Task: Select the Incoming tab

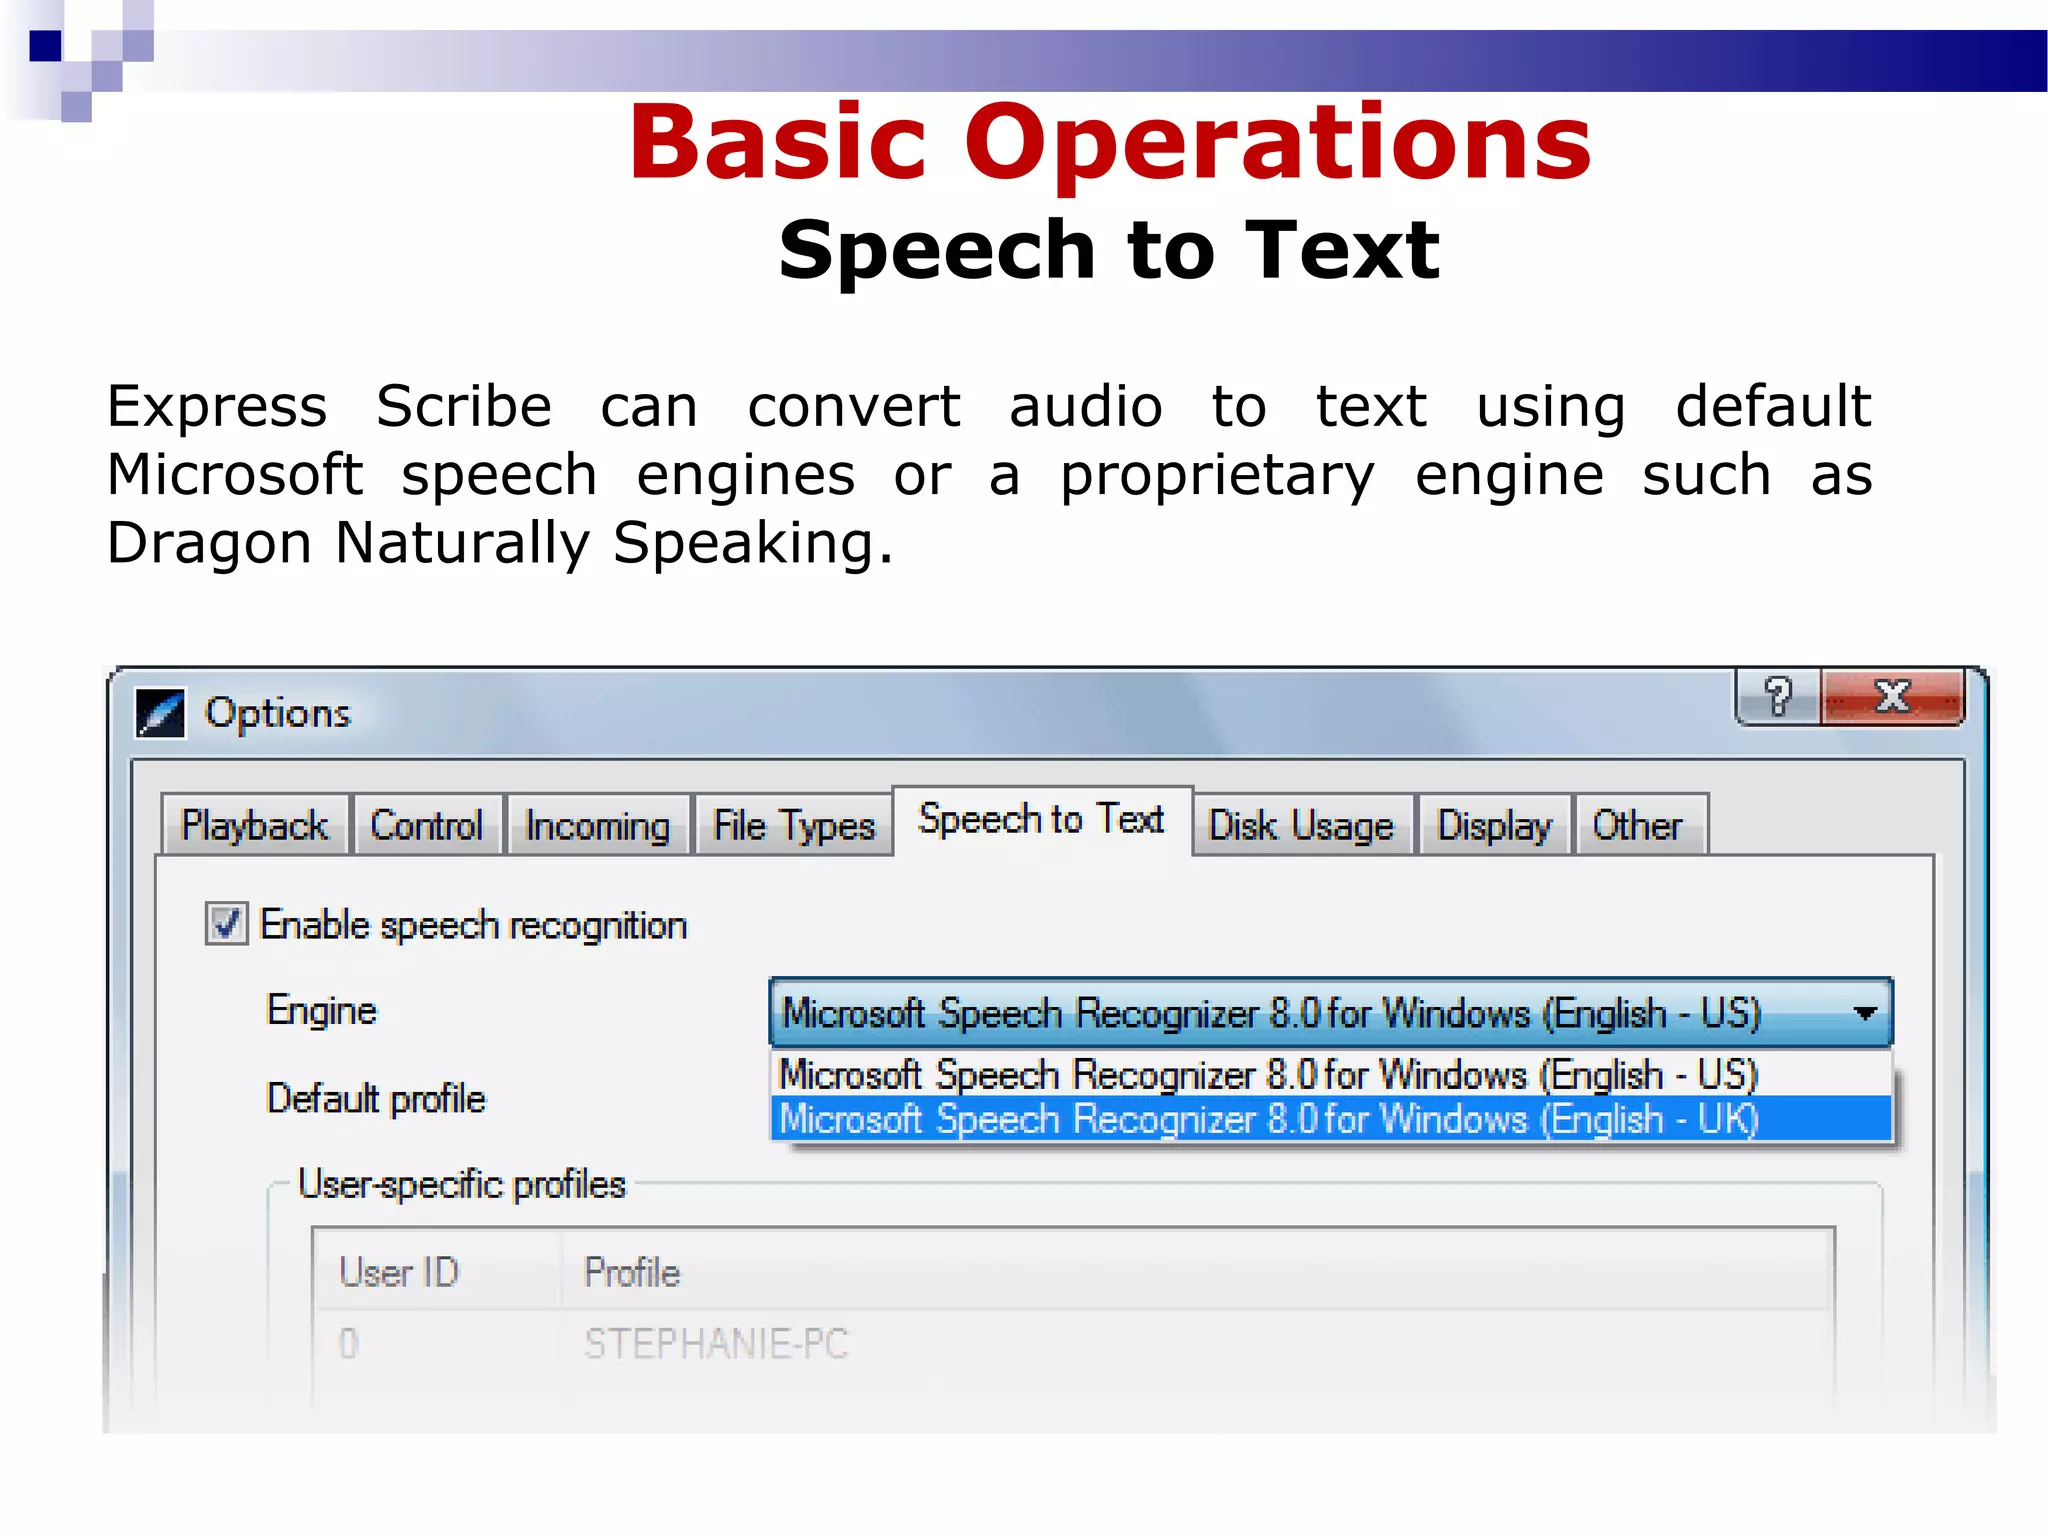Action: click(598, 825)
